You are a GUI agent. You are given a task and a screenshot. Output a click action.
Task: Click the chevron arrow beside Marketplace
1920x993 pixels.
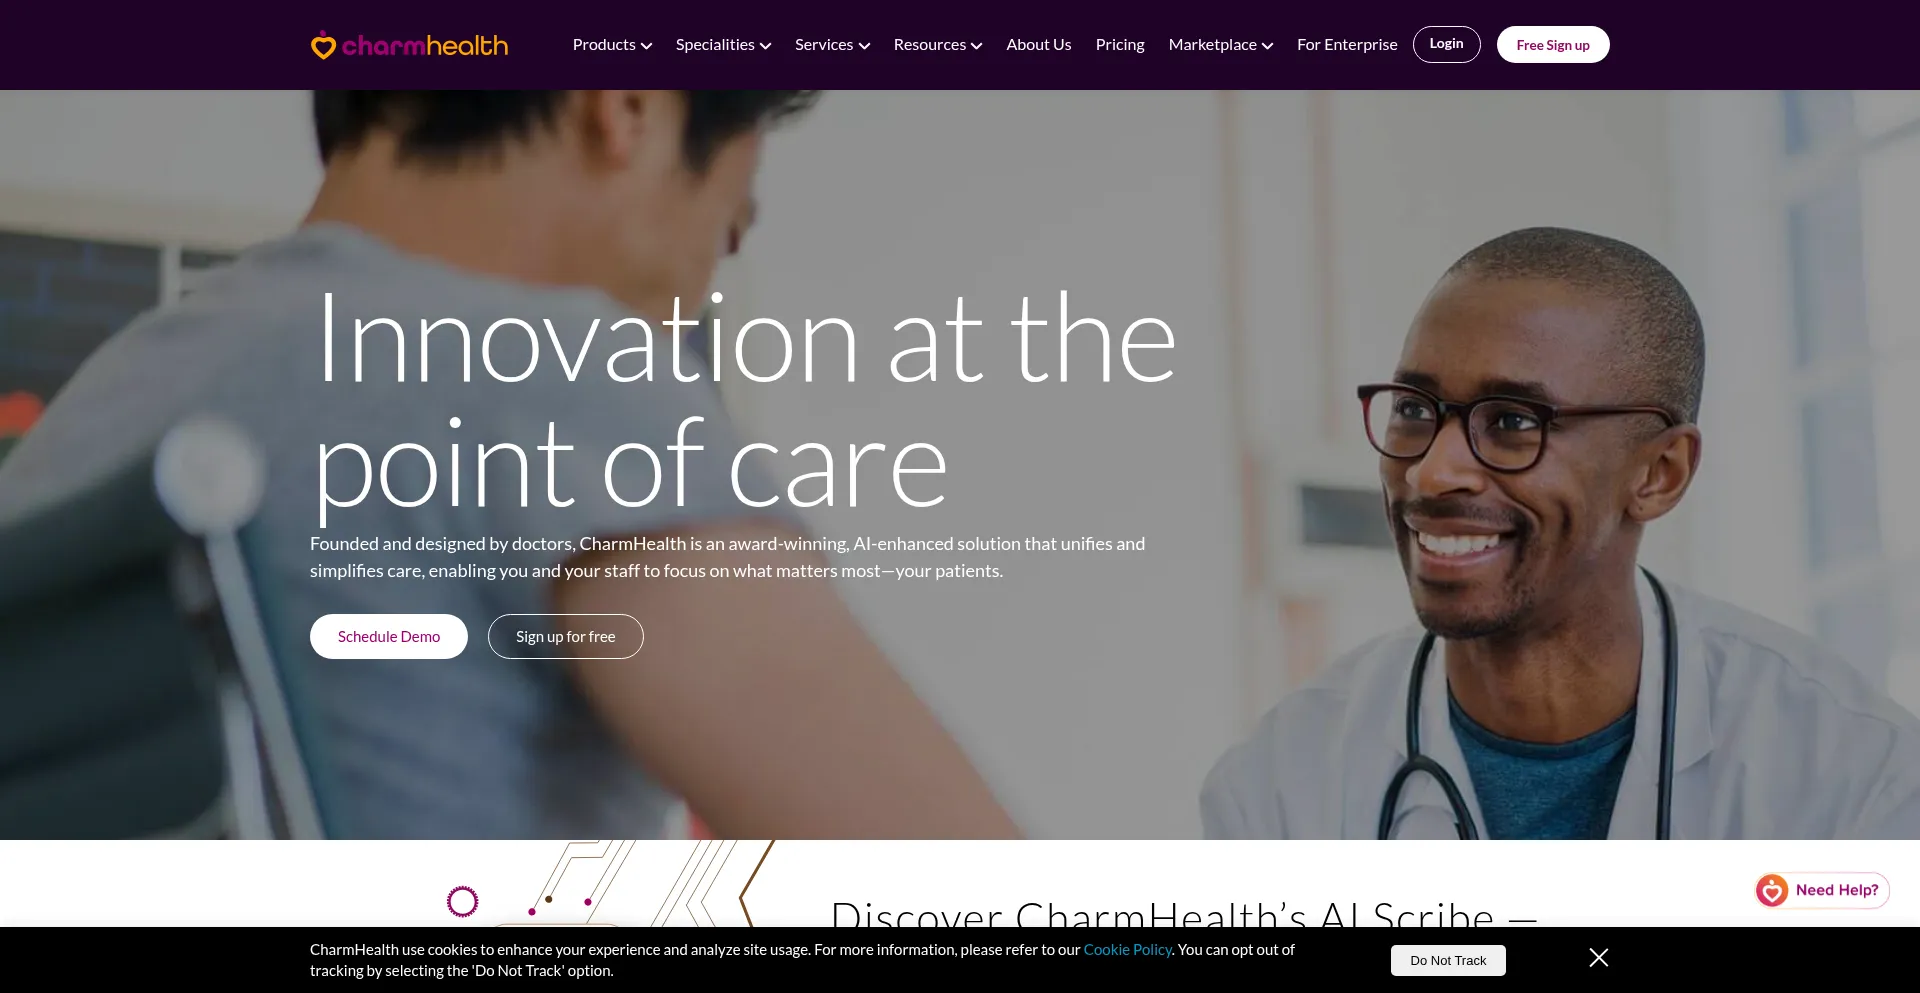click(1268, 46)
